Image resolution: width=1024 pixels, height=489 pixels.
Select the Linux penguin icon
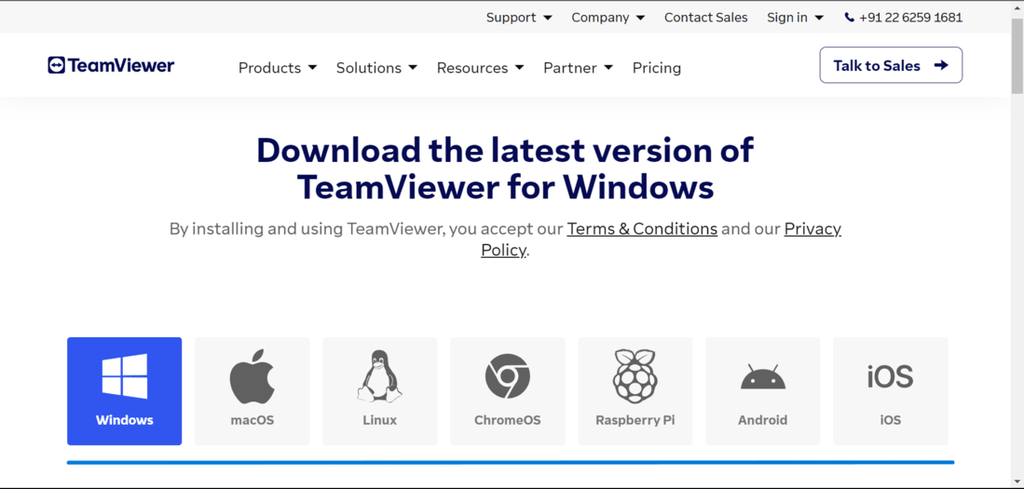coord(379,376)
